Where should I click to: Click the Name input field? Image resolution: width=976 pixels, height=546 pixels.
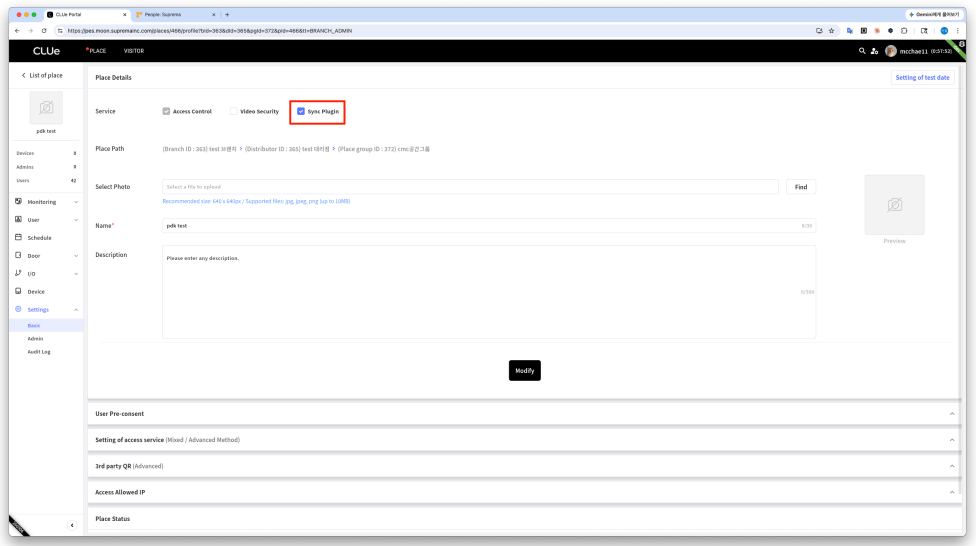pyautogui.click(x=489, y=226)
